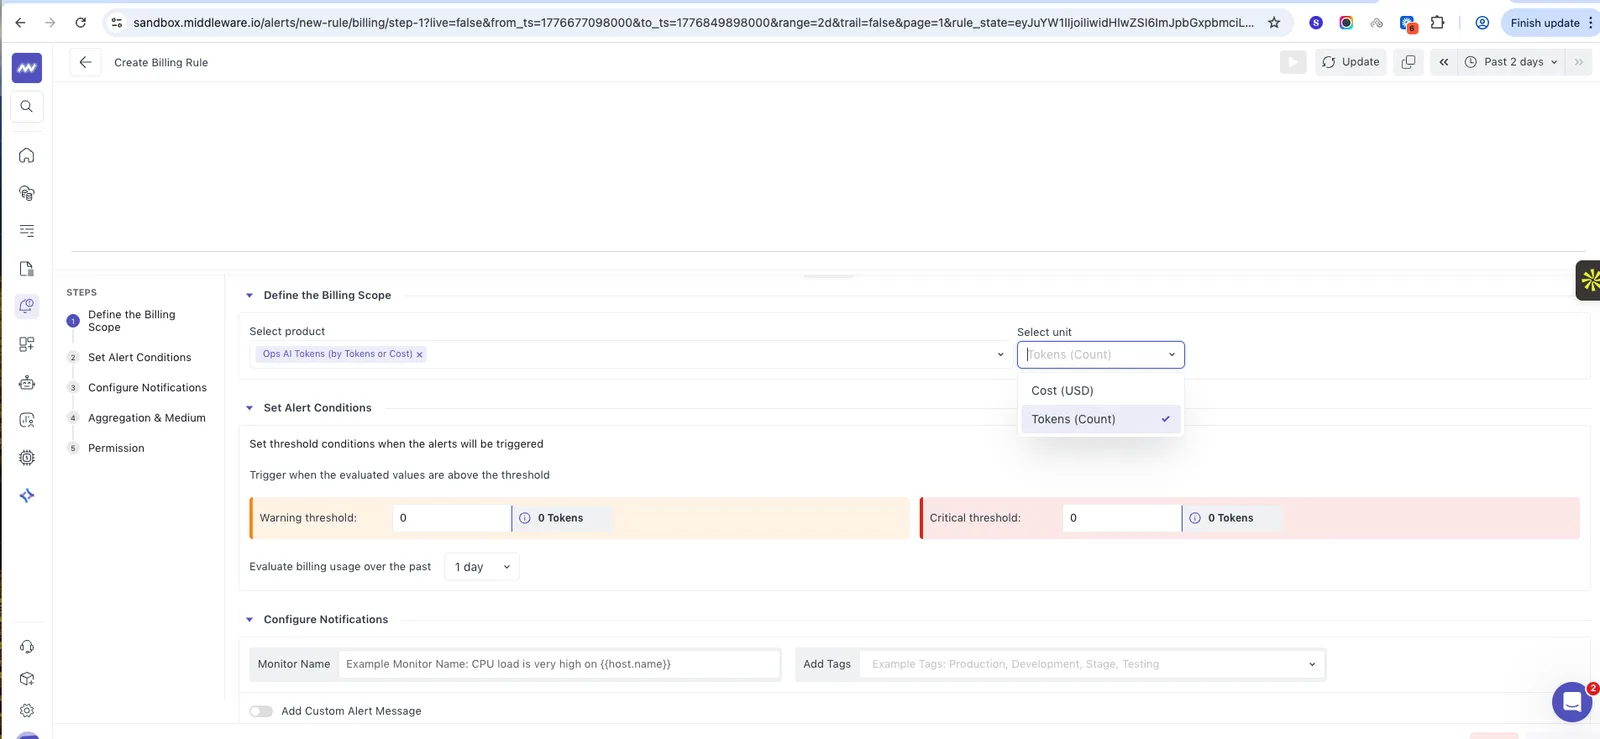
Task: Open the browser Extensions puzzle icon
Action: tap(1438, 23)
